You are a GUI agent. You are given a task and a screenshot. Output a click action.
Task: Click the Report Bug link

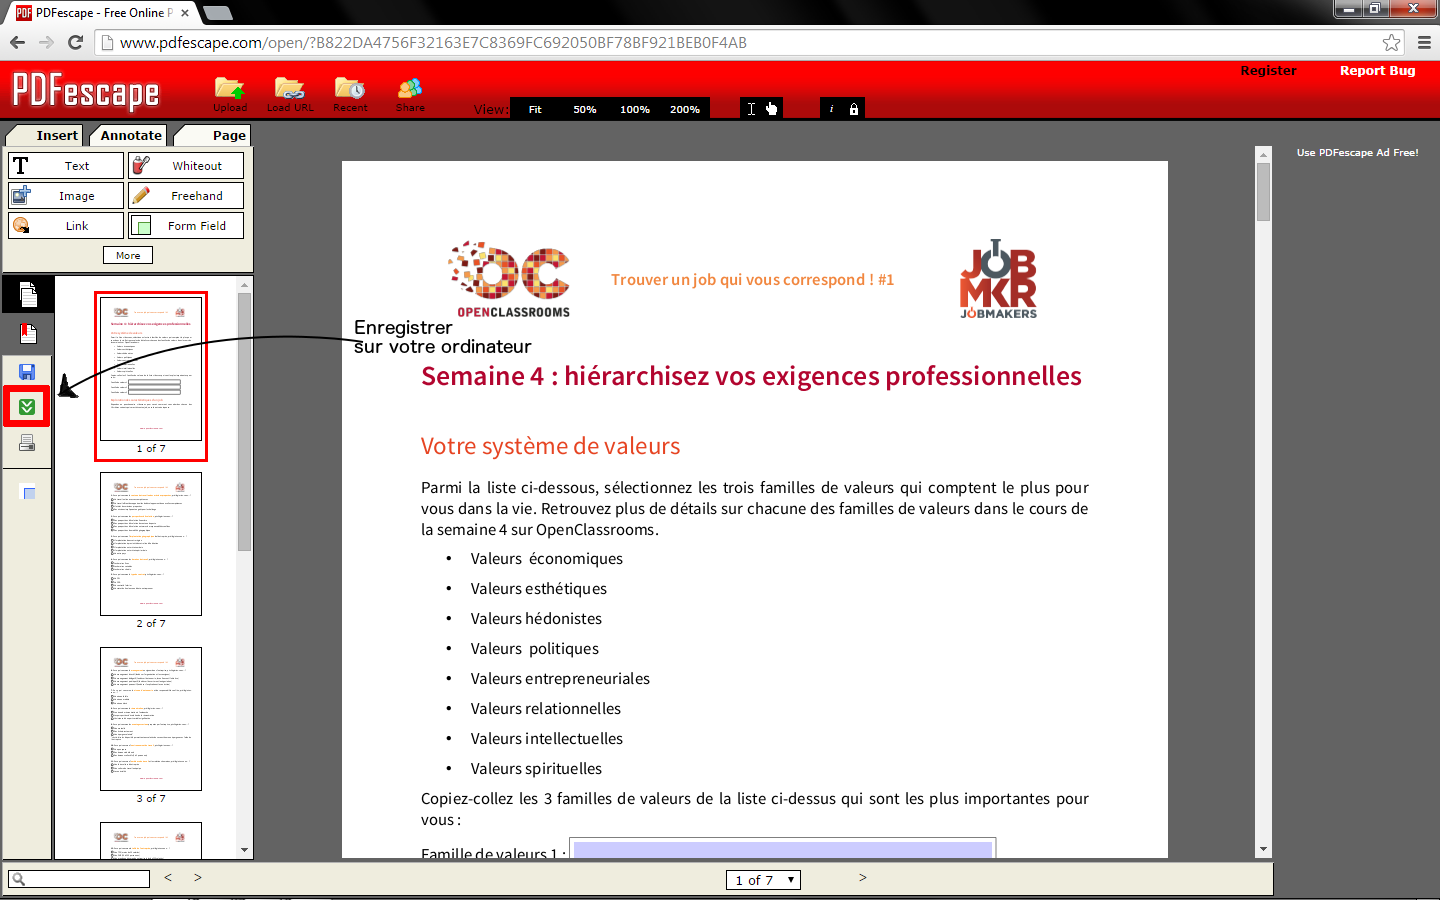[x=1377, y=71]
